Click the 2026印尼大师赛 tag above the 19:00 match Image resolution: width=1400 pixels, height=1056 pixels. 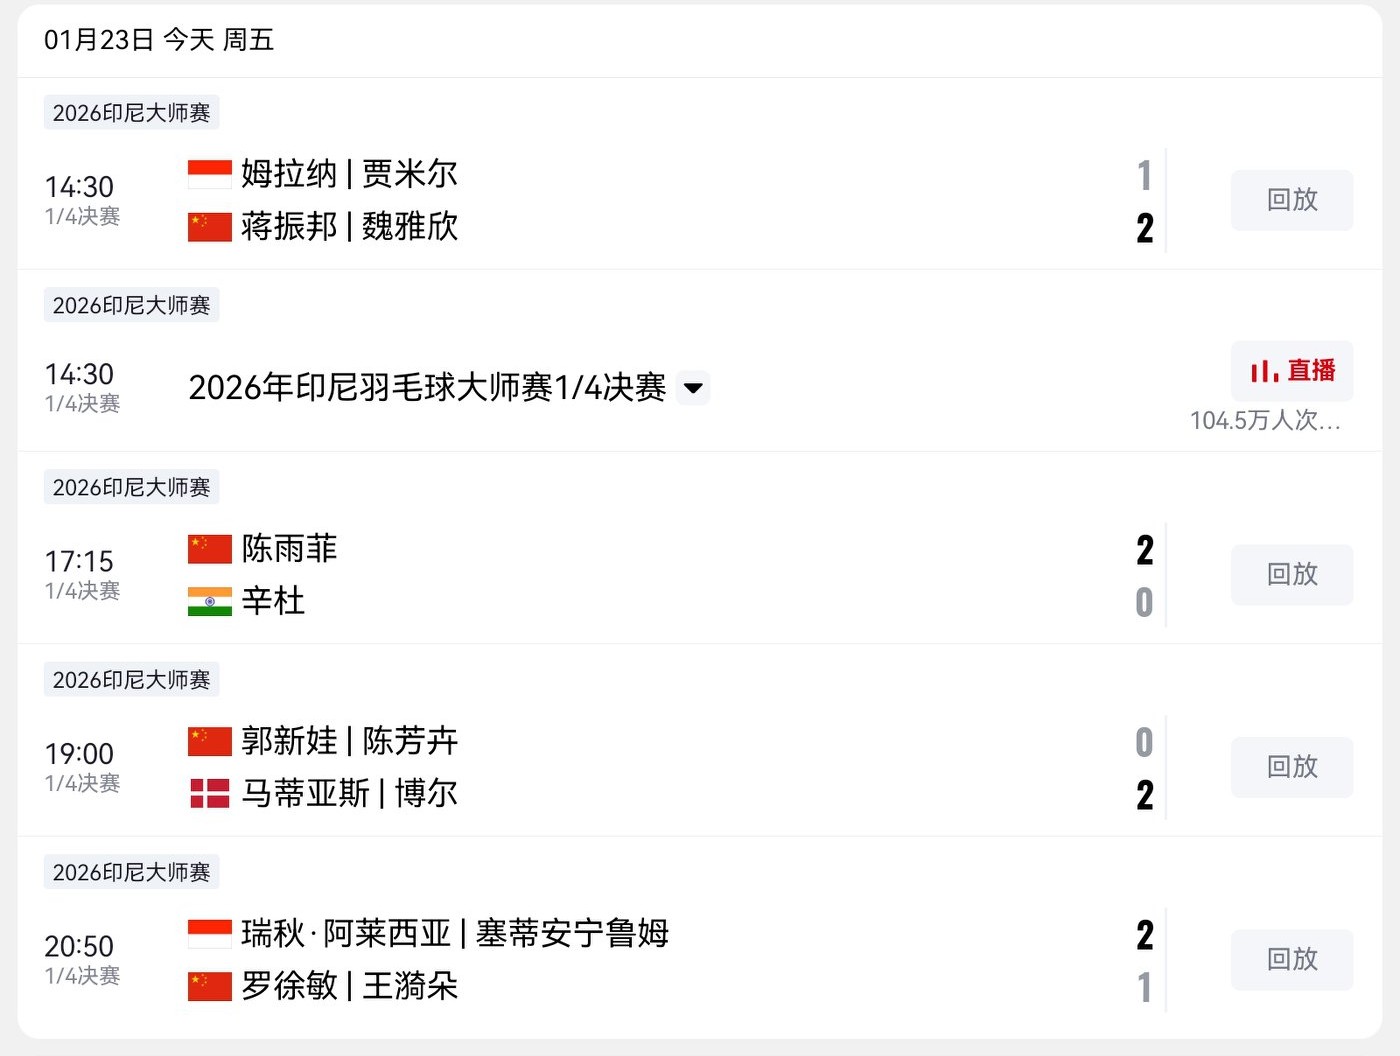click(x=131, y=680)
